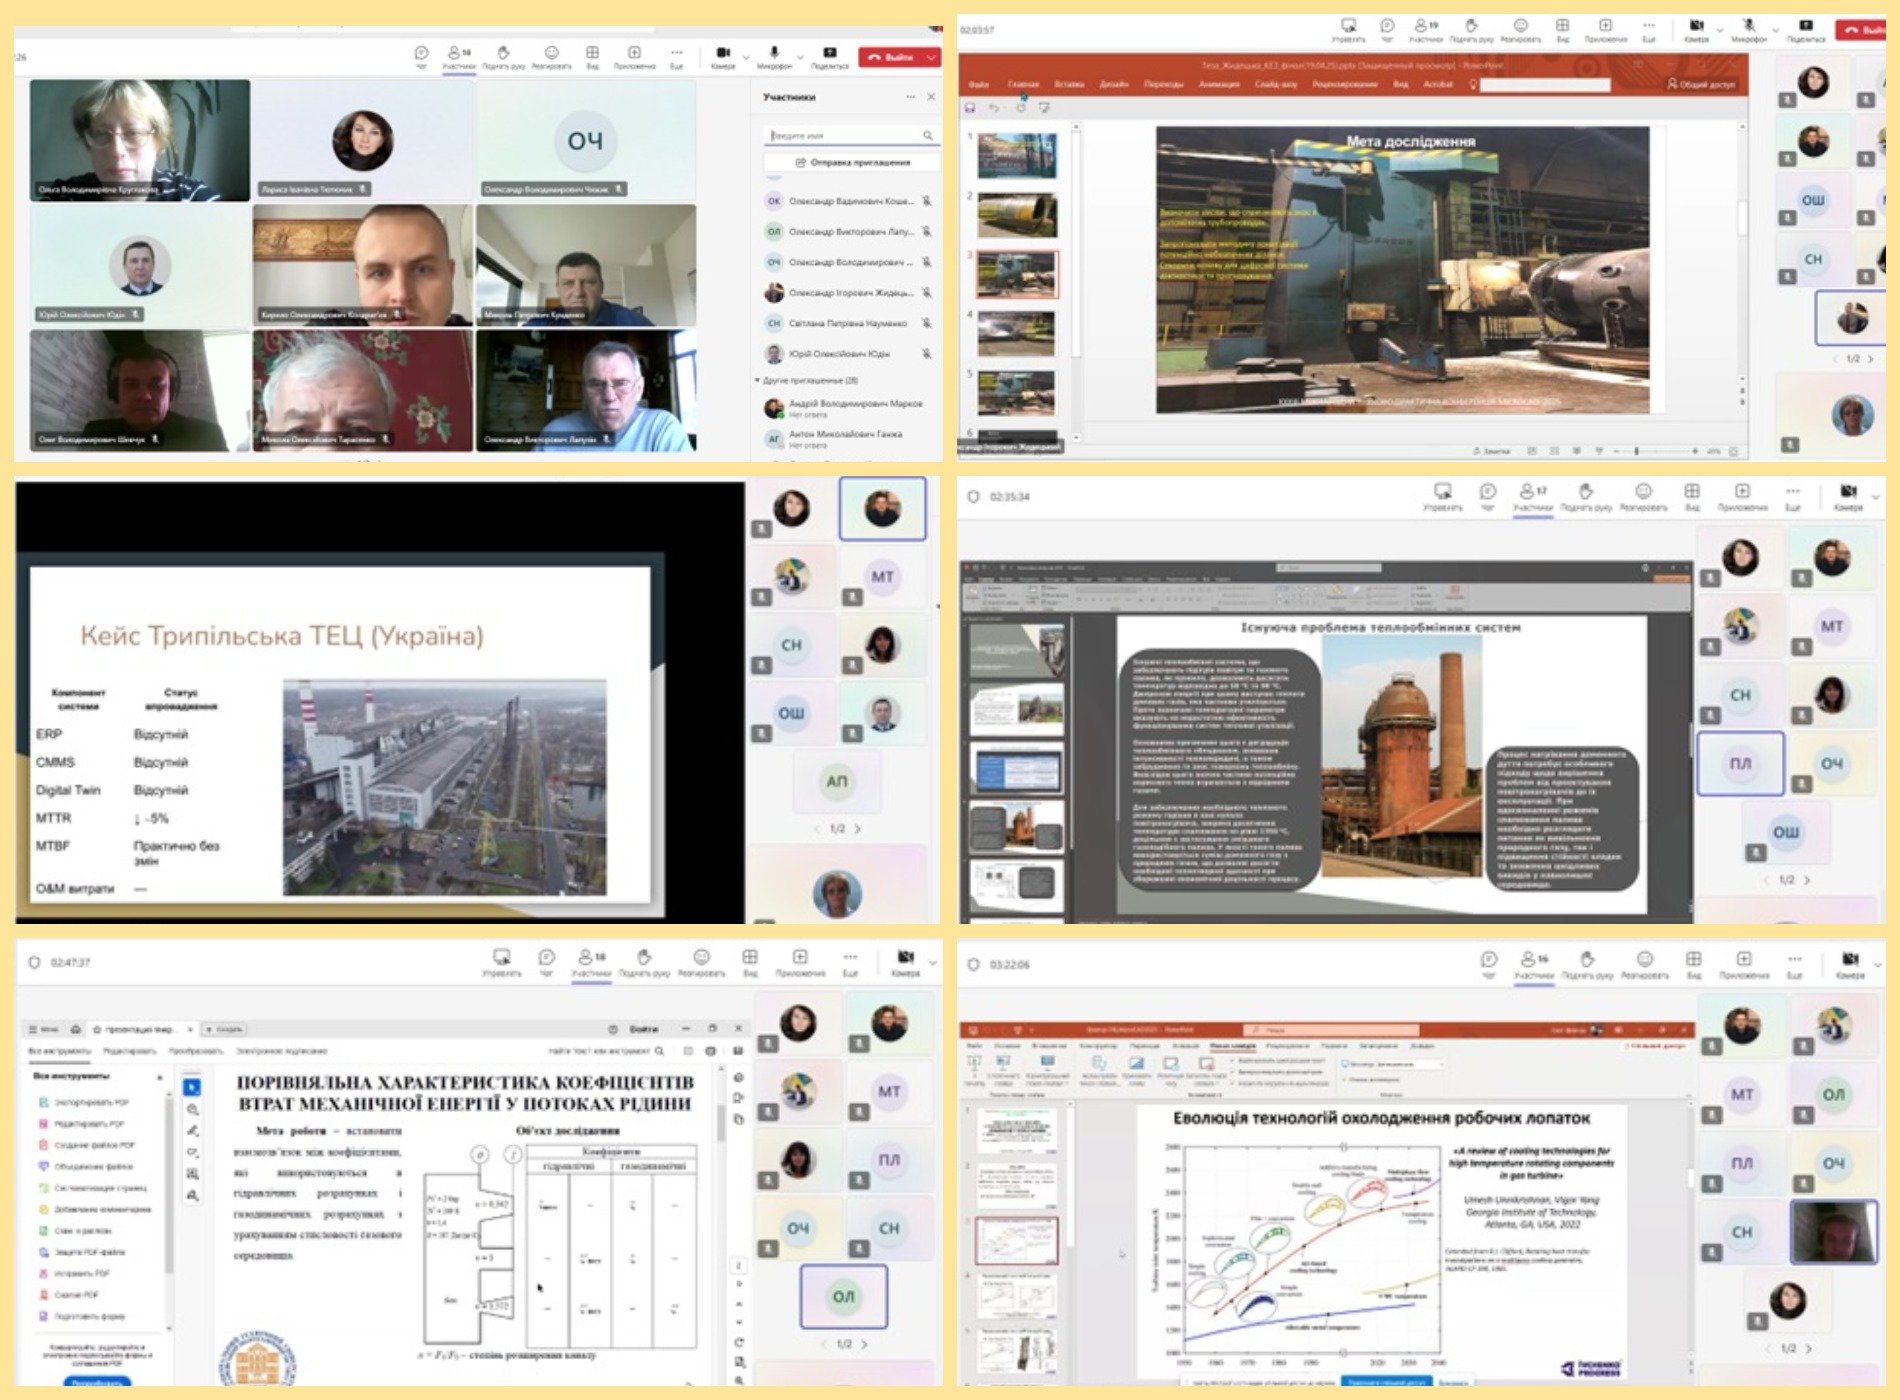Image resolution: width=1900 pixels, height=1400 pixels.
Task: Click the Share screen icon in top-left meeting
Action: click(829, 55)
